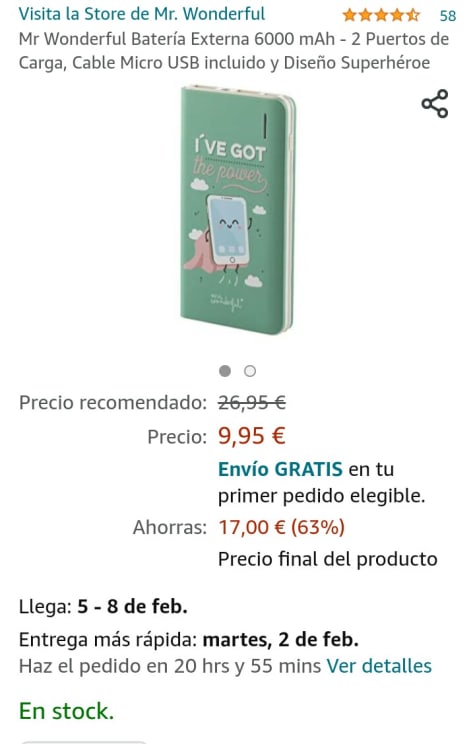Tap the Precio final del producto text
Viewport: 475px width, 744px height.
pos(327,559)
